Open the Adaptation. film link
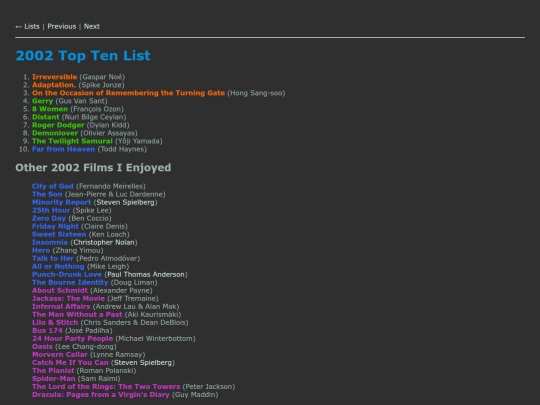 [x=54, y=85]
